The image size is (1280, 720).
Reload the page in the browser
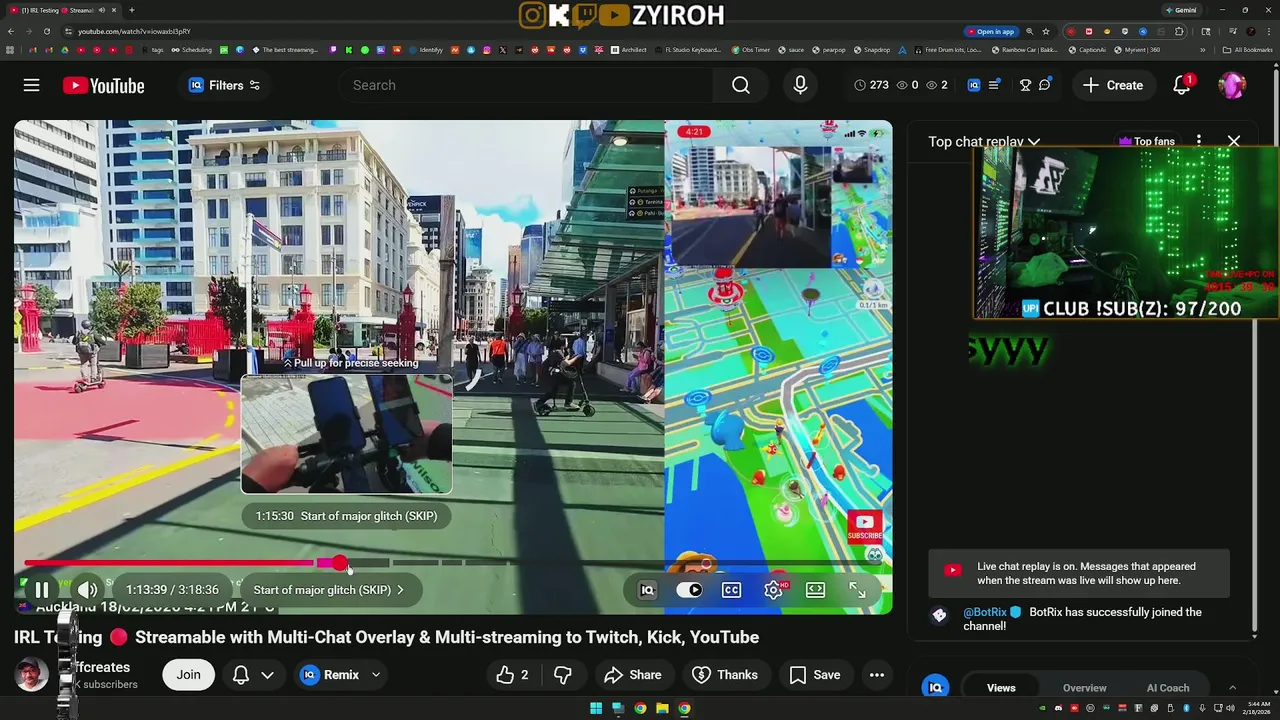49,31
